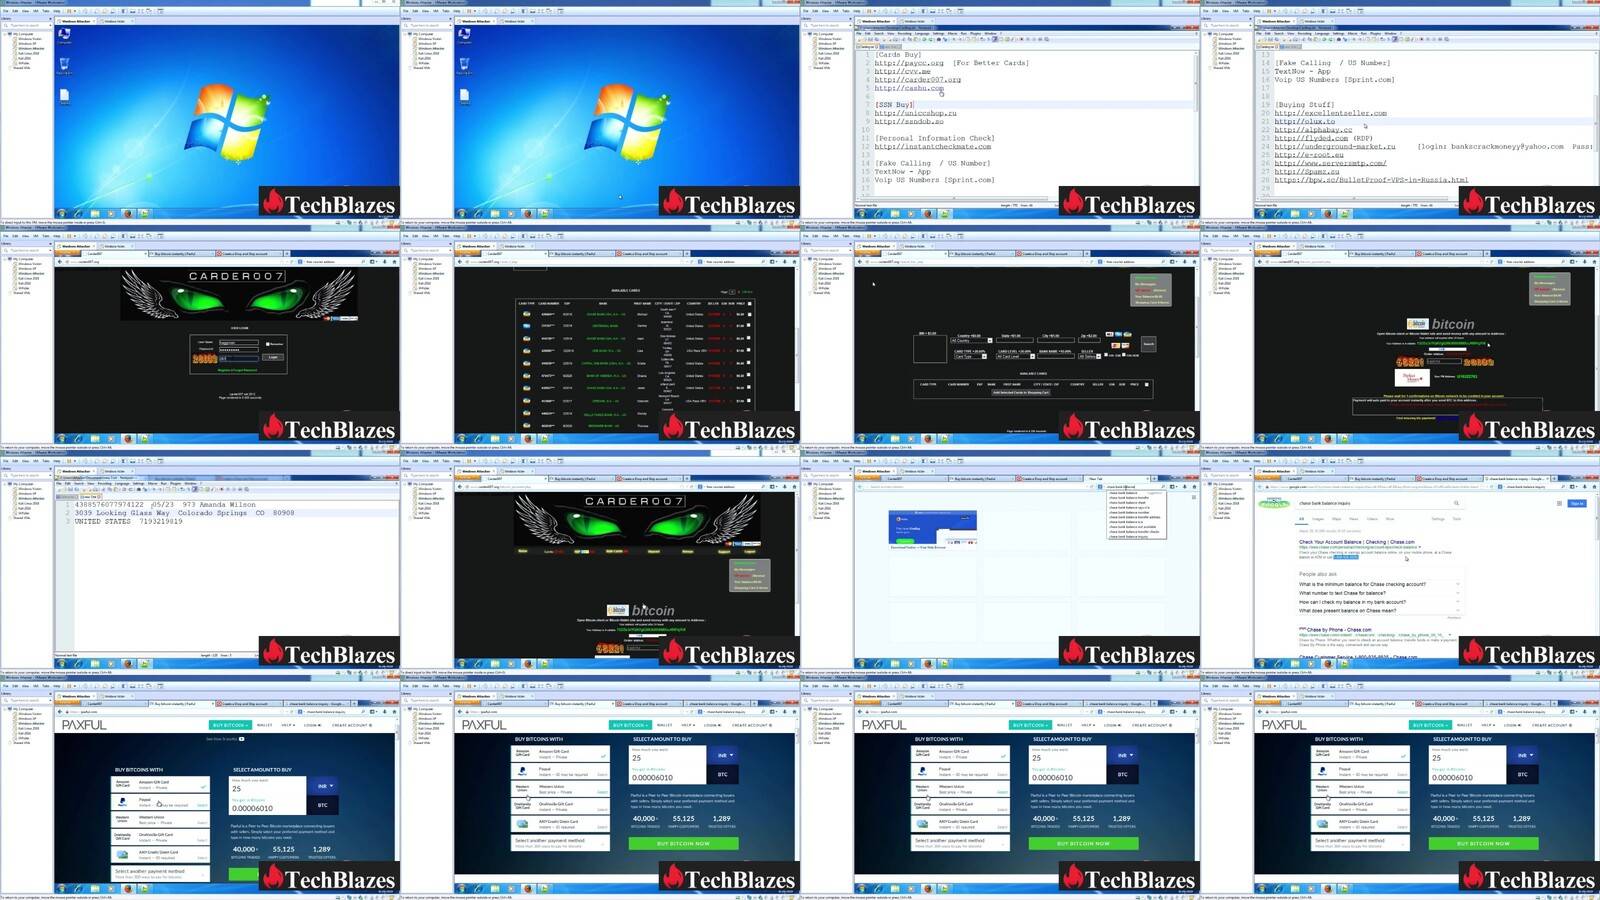Click '[Personal Information Check]' line in Notepad++ frame
1600x900 pixels.
click(935, 138)
